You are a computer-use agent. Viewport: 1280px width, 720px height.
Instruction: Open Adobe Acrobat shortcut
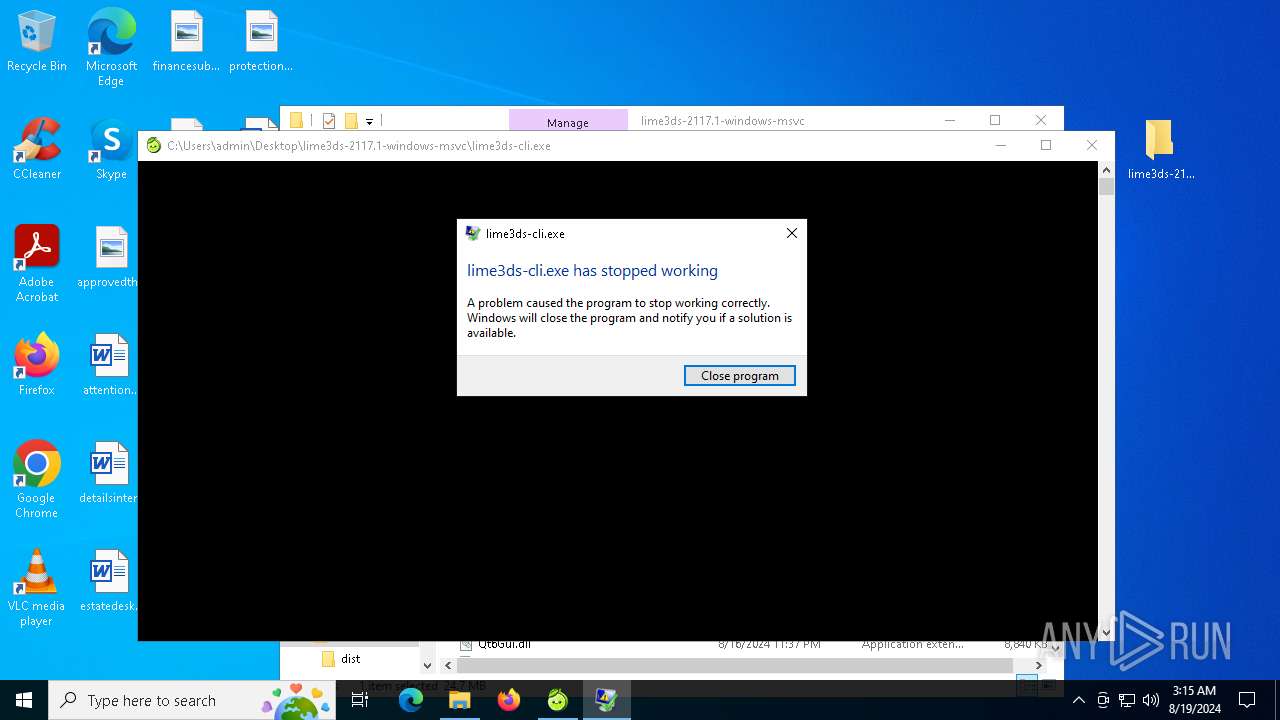[37, 264]
